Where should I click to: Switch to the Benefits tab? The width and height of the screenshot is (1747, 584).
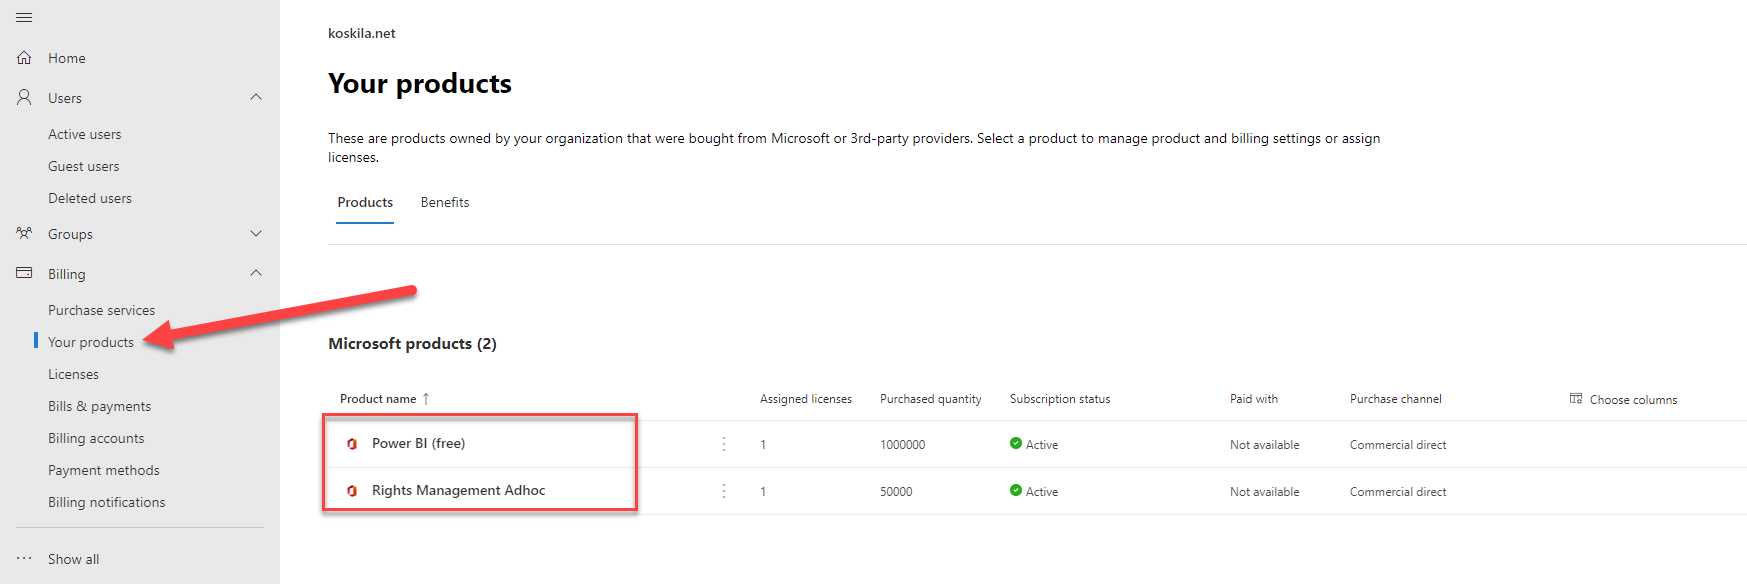tap(445, 202)
